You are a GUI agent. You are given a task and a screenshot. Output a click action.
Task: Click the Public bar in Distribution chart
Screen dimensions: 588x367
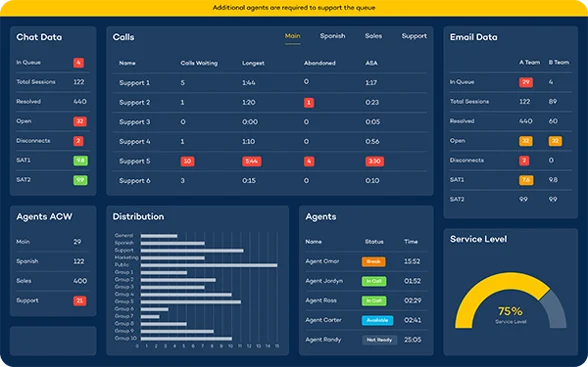pos(209,265)
